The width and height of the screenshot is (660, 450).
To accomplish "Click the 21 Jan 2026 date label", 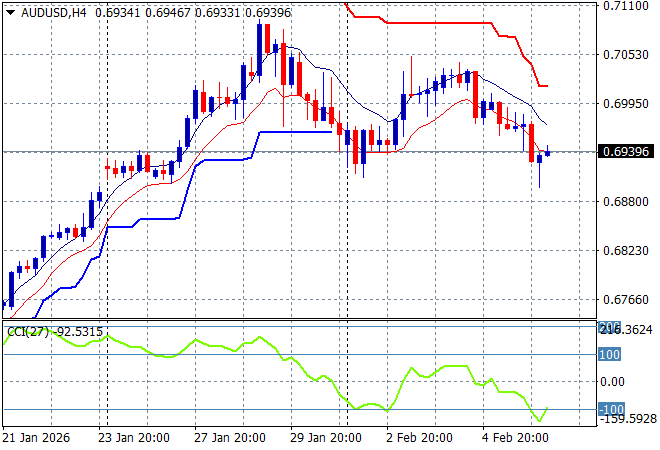I will [36, 438].
